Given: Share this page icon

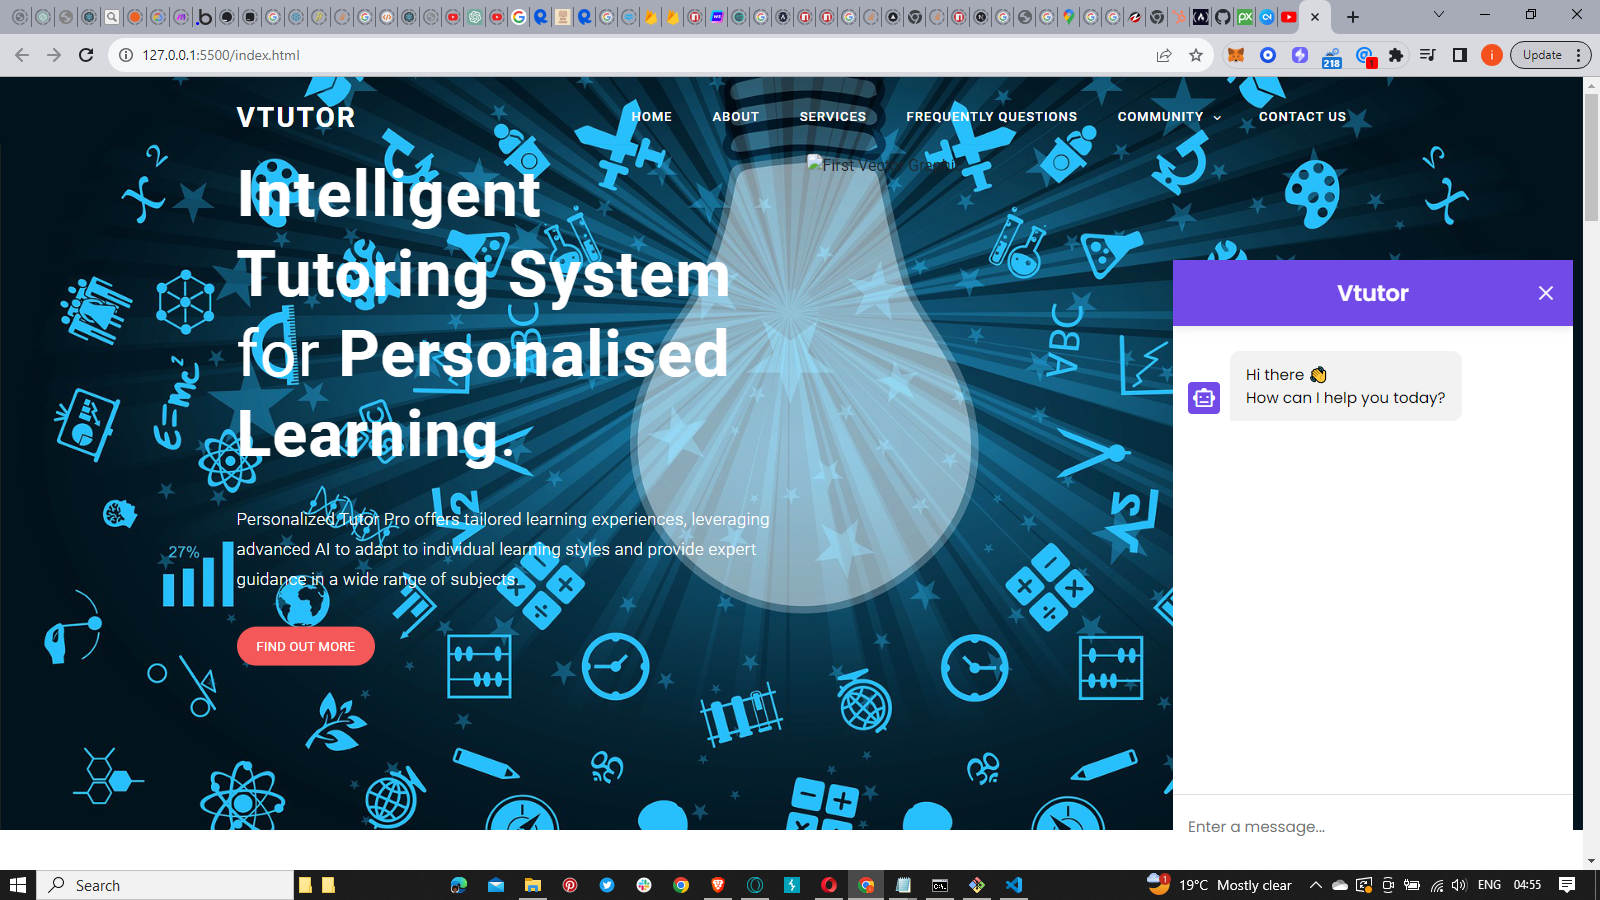Looking at the screenshot, I should (x=1164, y=55).
